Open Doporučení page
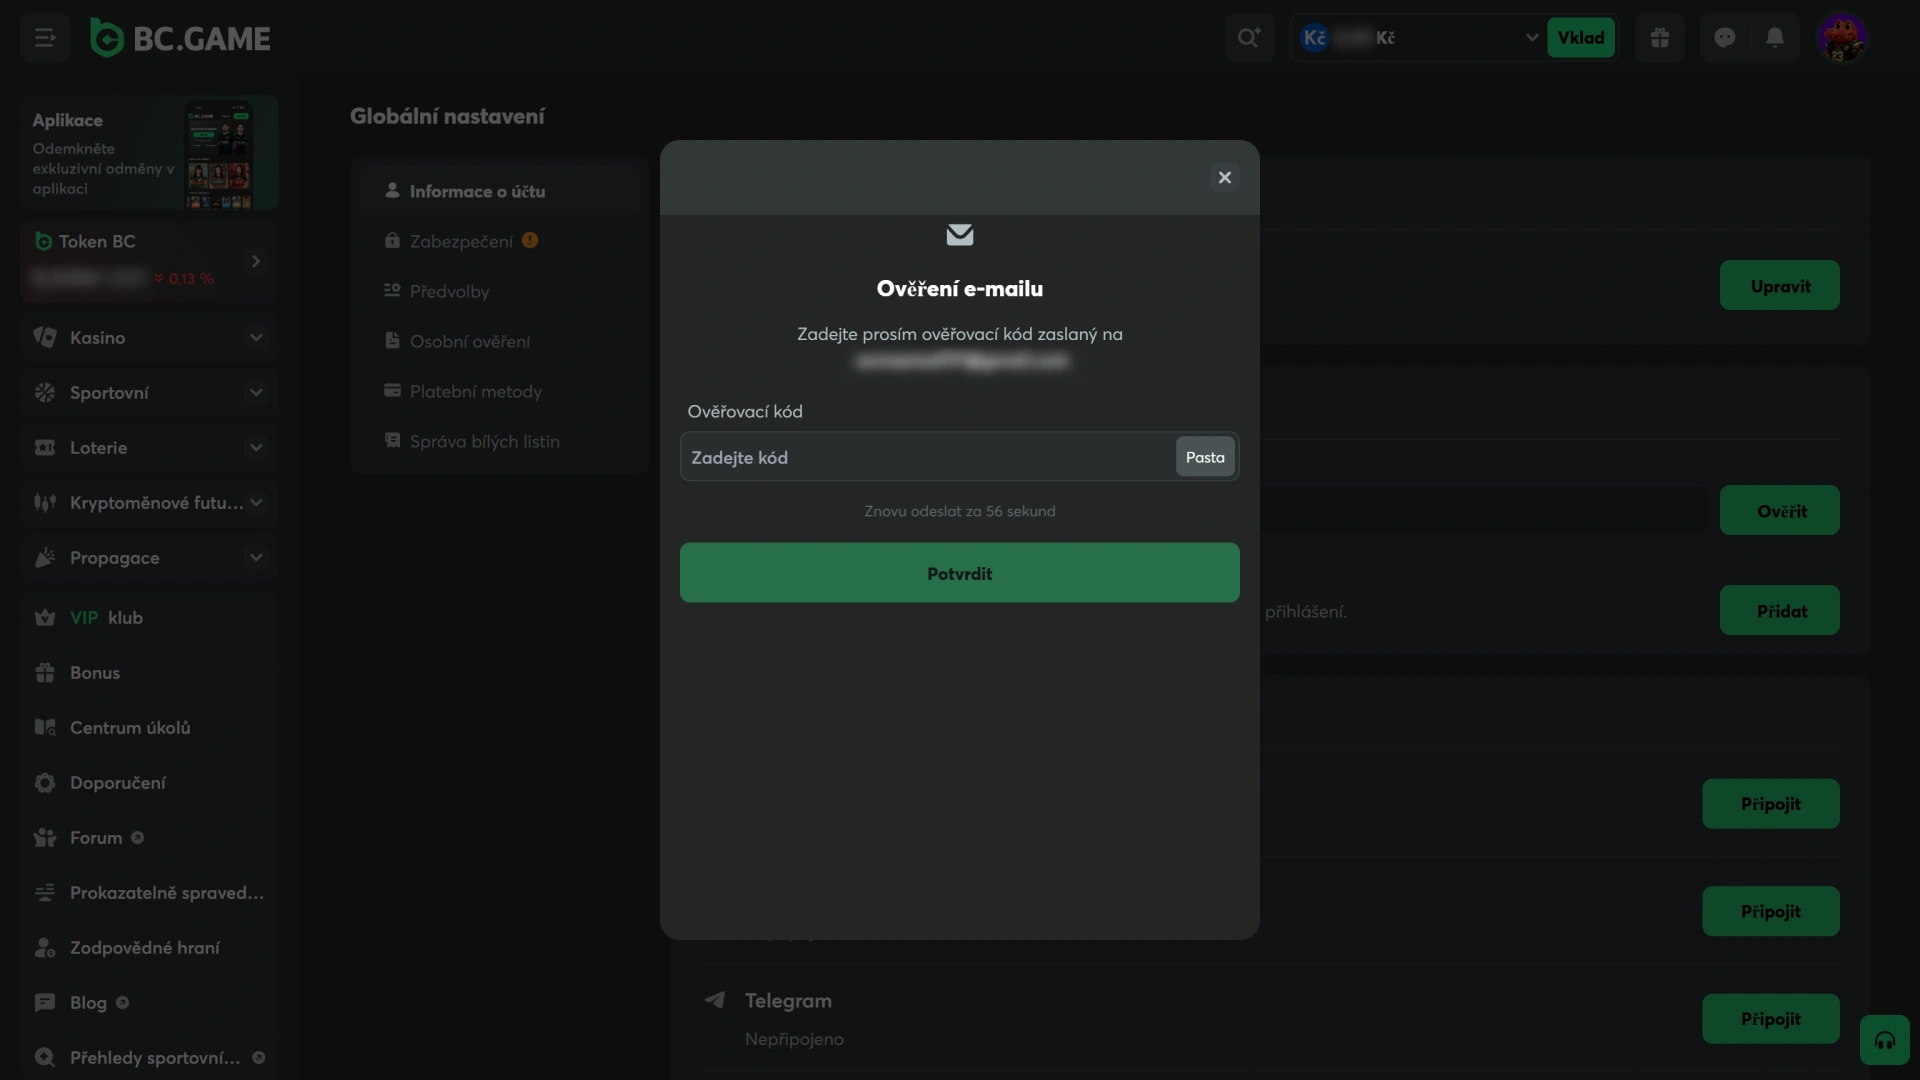 pos(149,783)
